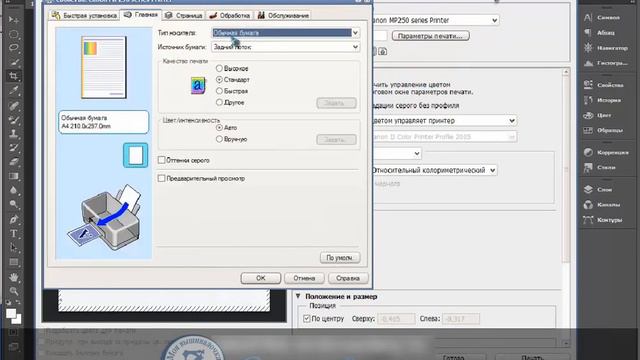Select the Eraser tool

click(13, 162)
